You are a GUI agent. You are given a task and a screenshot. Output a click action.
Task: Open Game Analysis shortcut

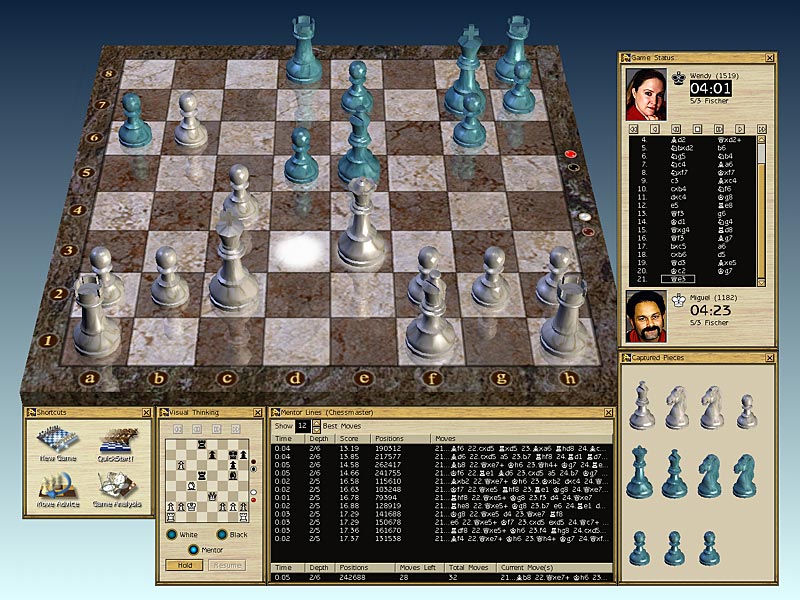coord(119,485)
